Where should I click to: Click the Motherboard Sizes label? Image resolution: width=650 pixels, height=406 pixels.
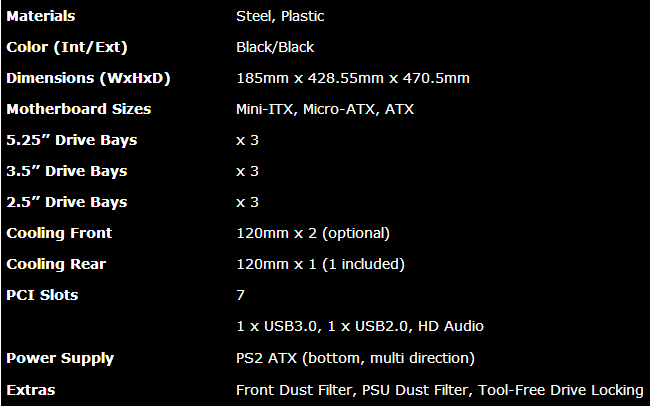79,109
